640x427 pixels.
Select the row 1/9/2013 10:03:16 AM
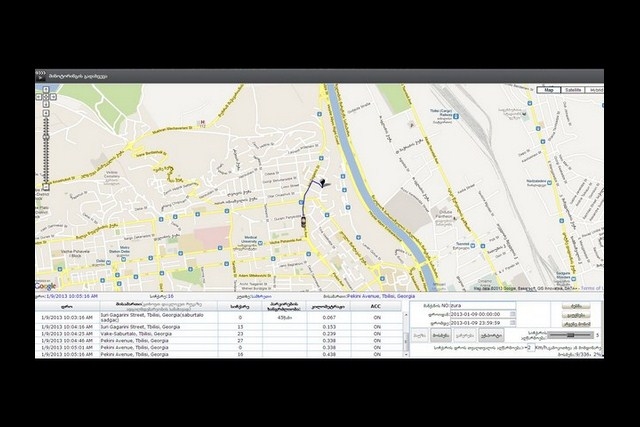pos(219,317)
